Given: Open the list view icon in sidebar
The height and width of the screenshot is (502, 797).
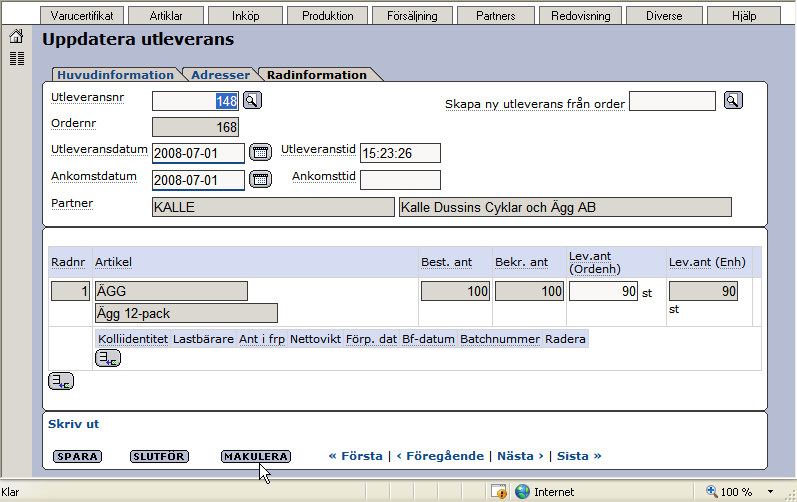Looking at the screenshot, I should [x=17, y=58].
